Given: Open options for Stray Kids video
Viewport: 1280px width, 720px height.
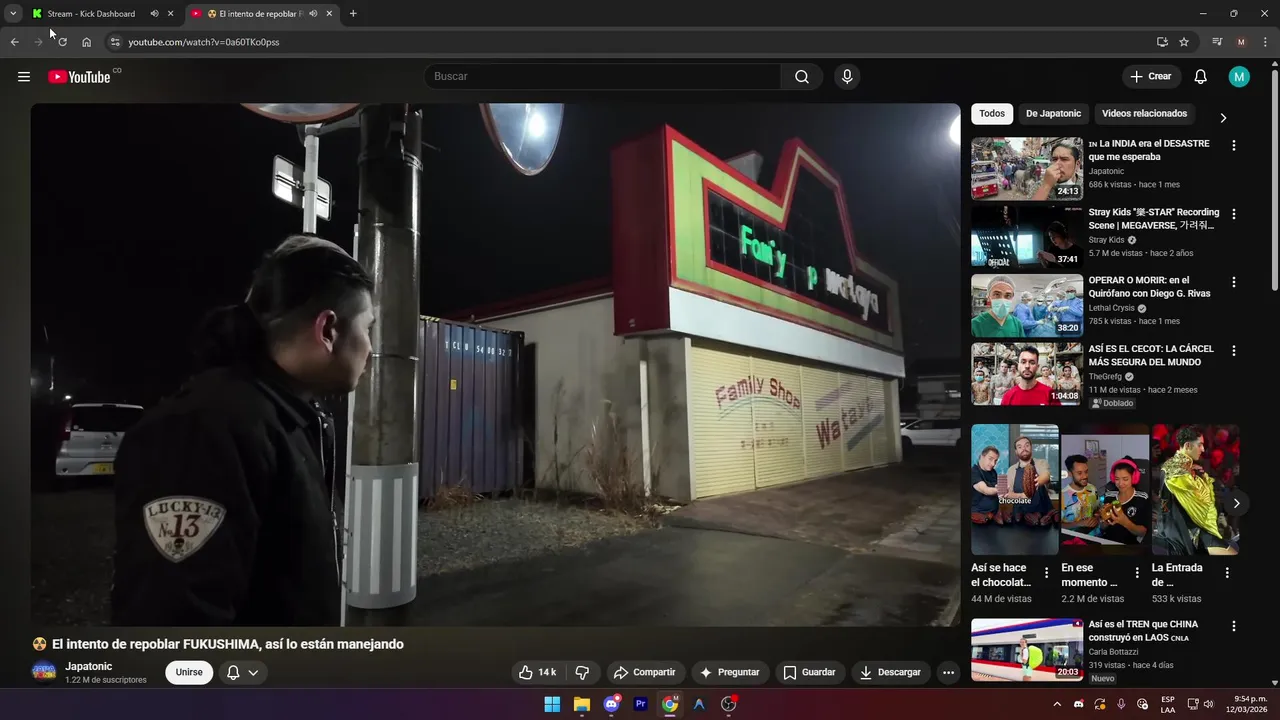Looking at the screenshot, I should point(1233,214).
